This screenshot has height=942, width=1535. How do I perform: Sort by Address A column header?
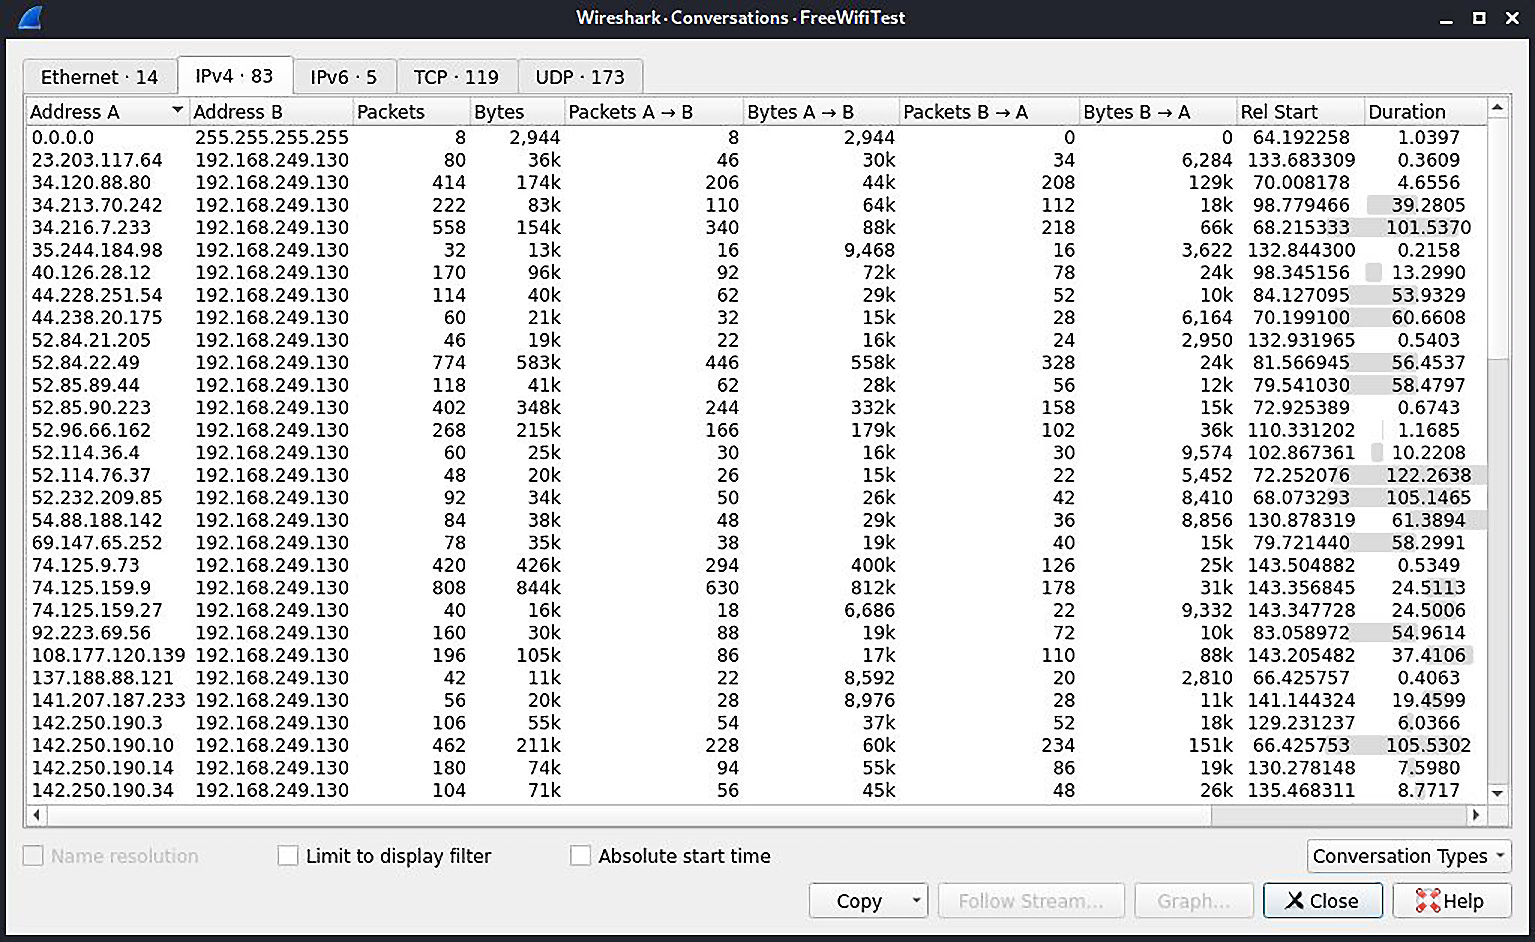(107, 111)
